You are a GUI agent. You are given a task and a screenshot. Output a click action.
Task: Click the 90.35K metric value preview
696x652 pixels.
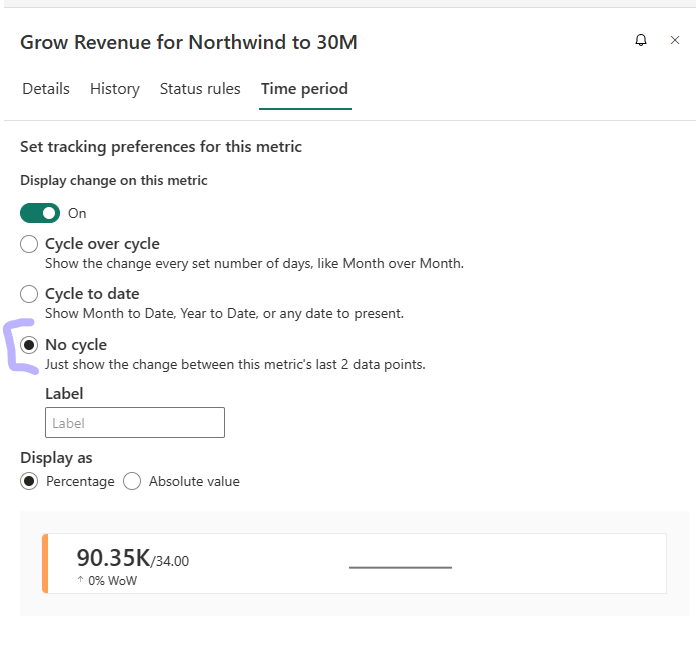pyautogui.click(x=114, y=558)
